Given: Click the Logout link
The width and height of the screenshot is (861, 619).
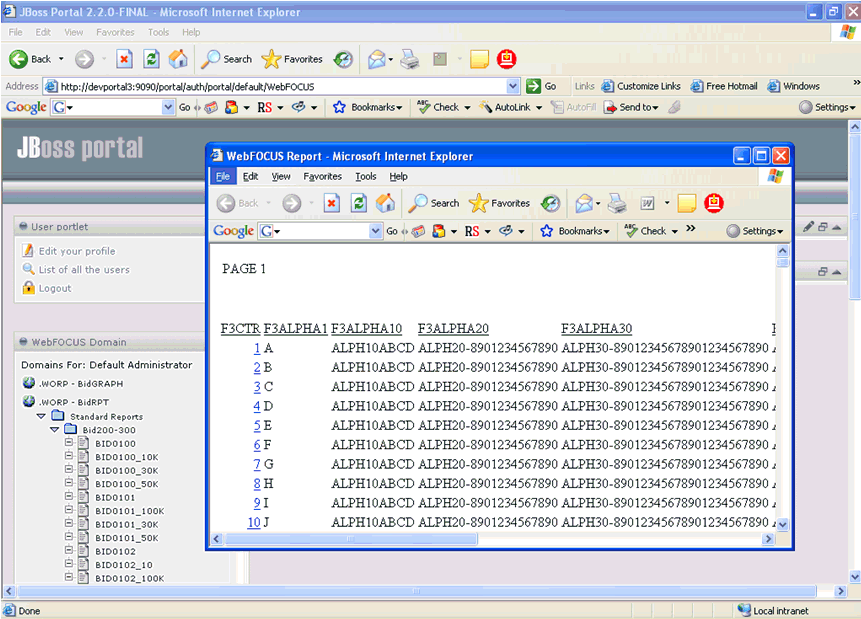Looking at the screenshot, I should point(55,288).
